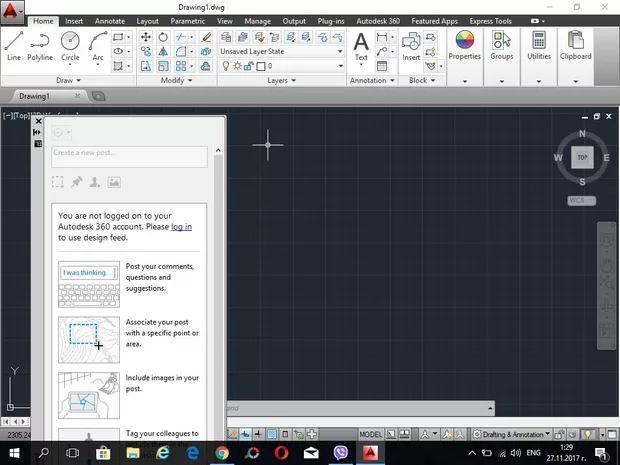This screenshot has width=620, height=465.
Task: Toggle auto-hide on the design feed panel
Action: (x=38, y=133)
